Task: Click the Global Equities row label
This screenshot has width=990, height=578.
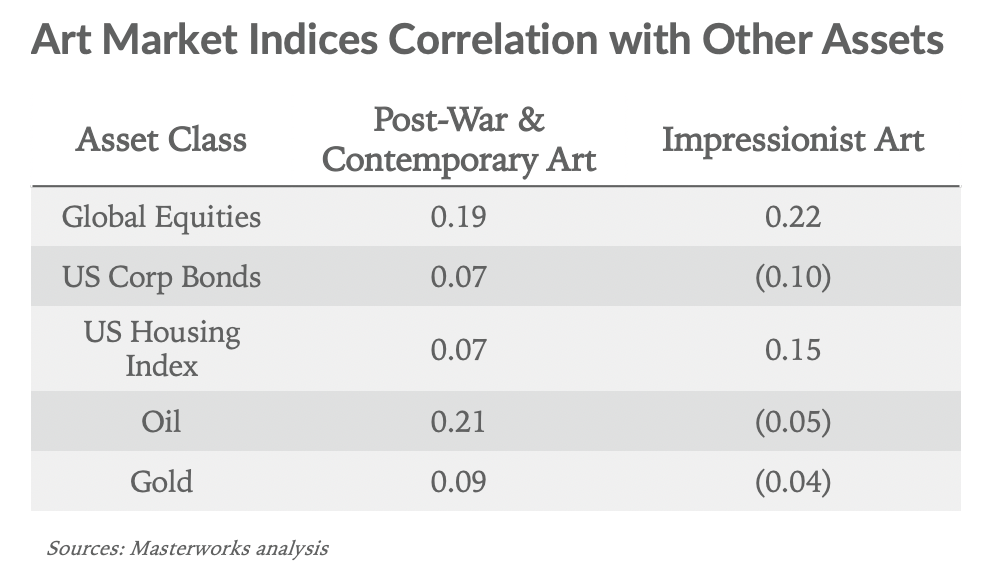Action: click(x=161, y=217)
